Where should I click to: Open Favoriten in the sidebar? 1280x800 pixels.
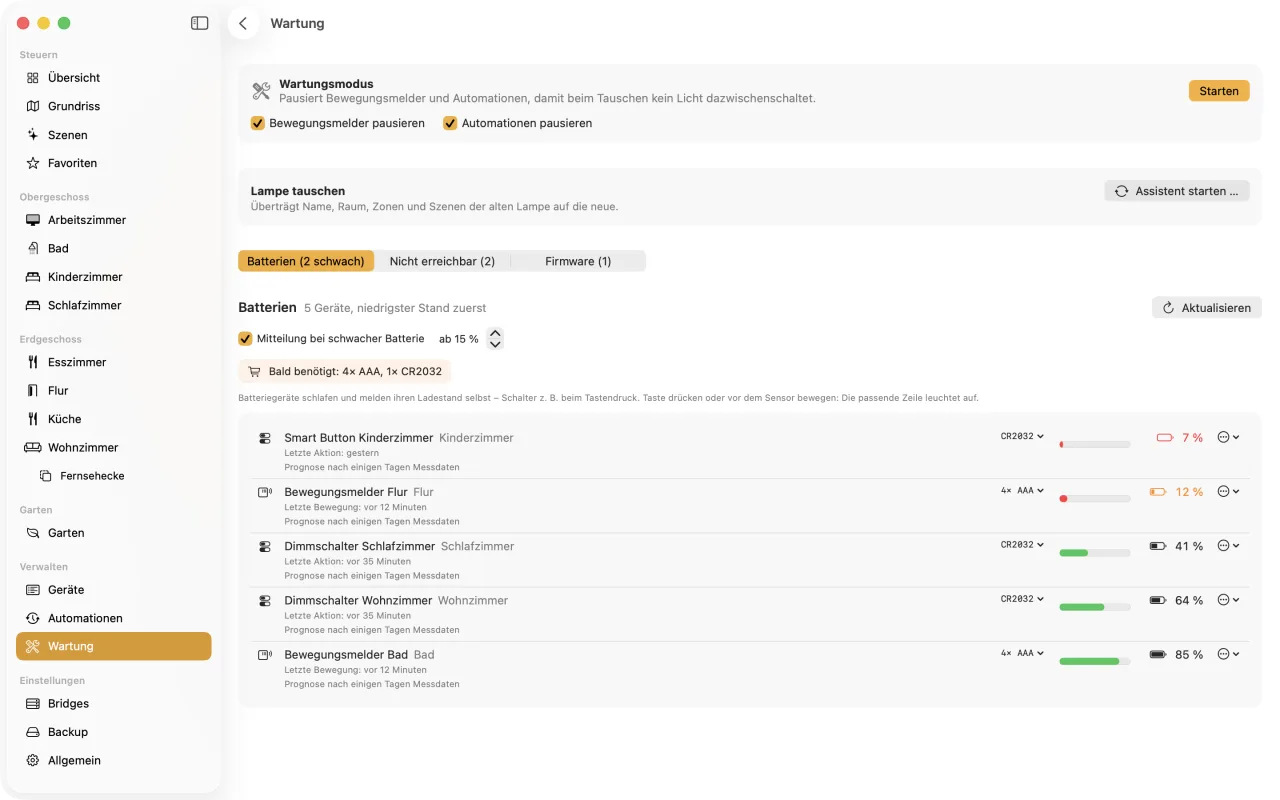click(x=114, y=163)
